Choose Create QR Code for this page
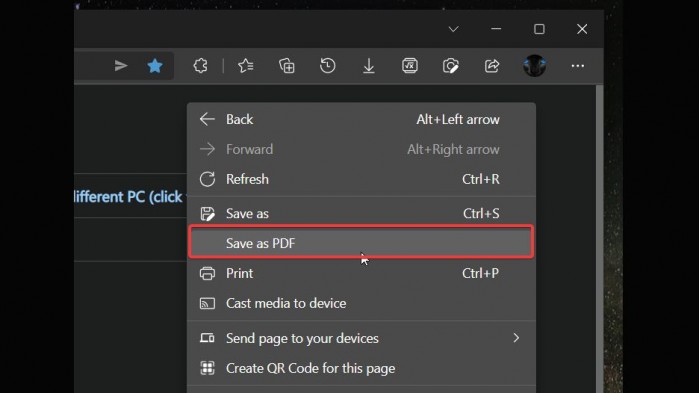 click(x=362, y=368)
